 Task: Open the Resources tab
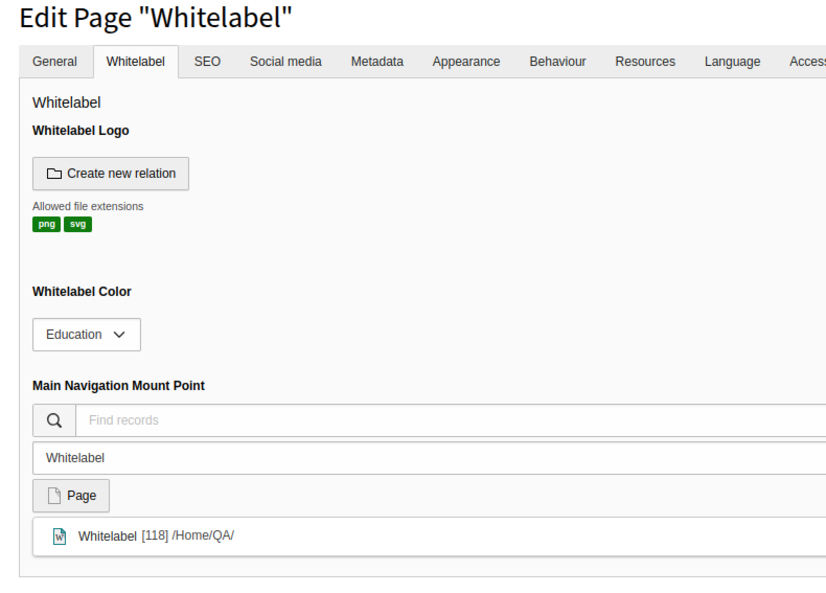pos(645,62)
